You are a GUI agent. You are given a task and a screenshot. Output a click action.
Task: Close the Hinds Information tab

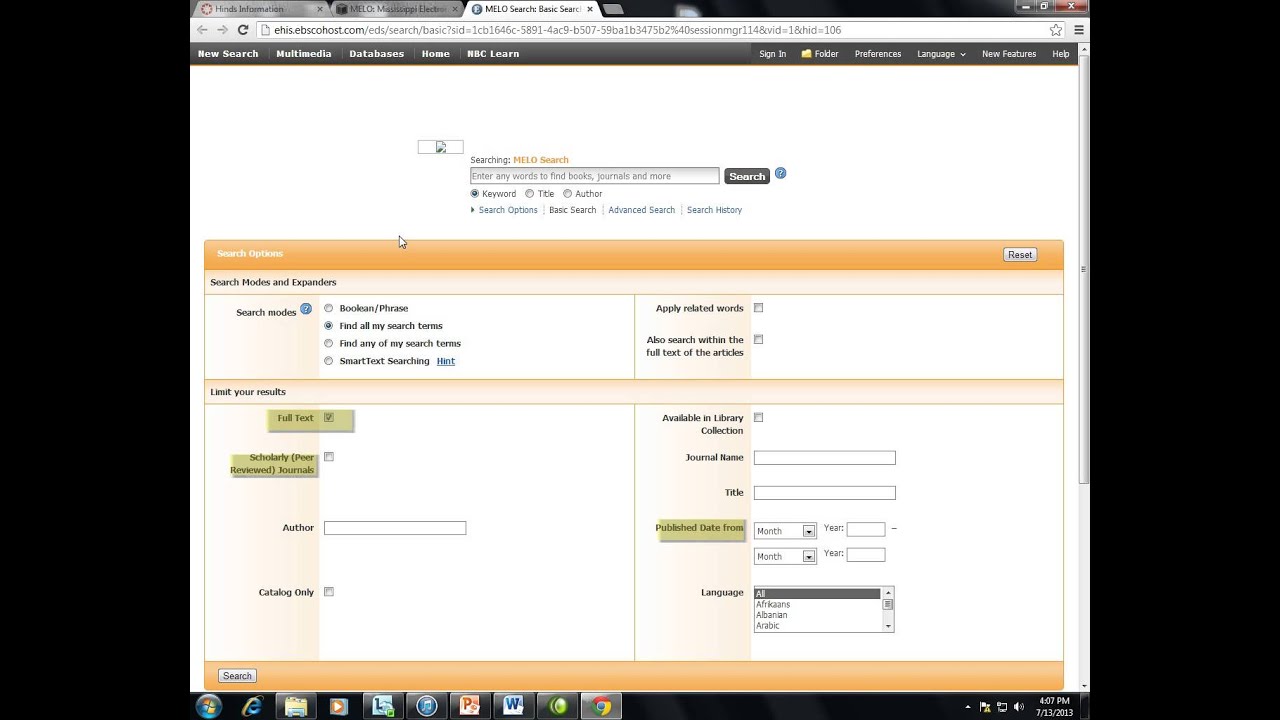click(x=321, y=9)
